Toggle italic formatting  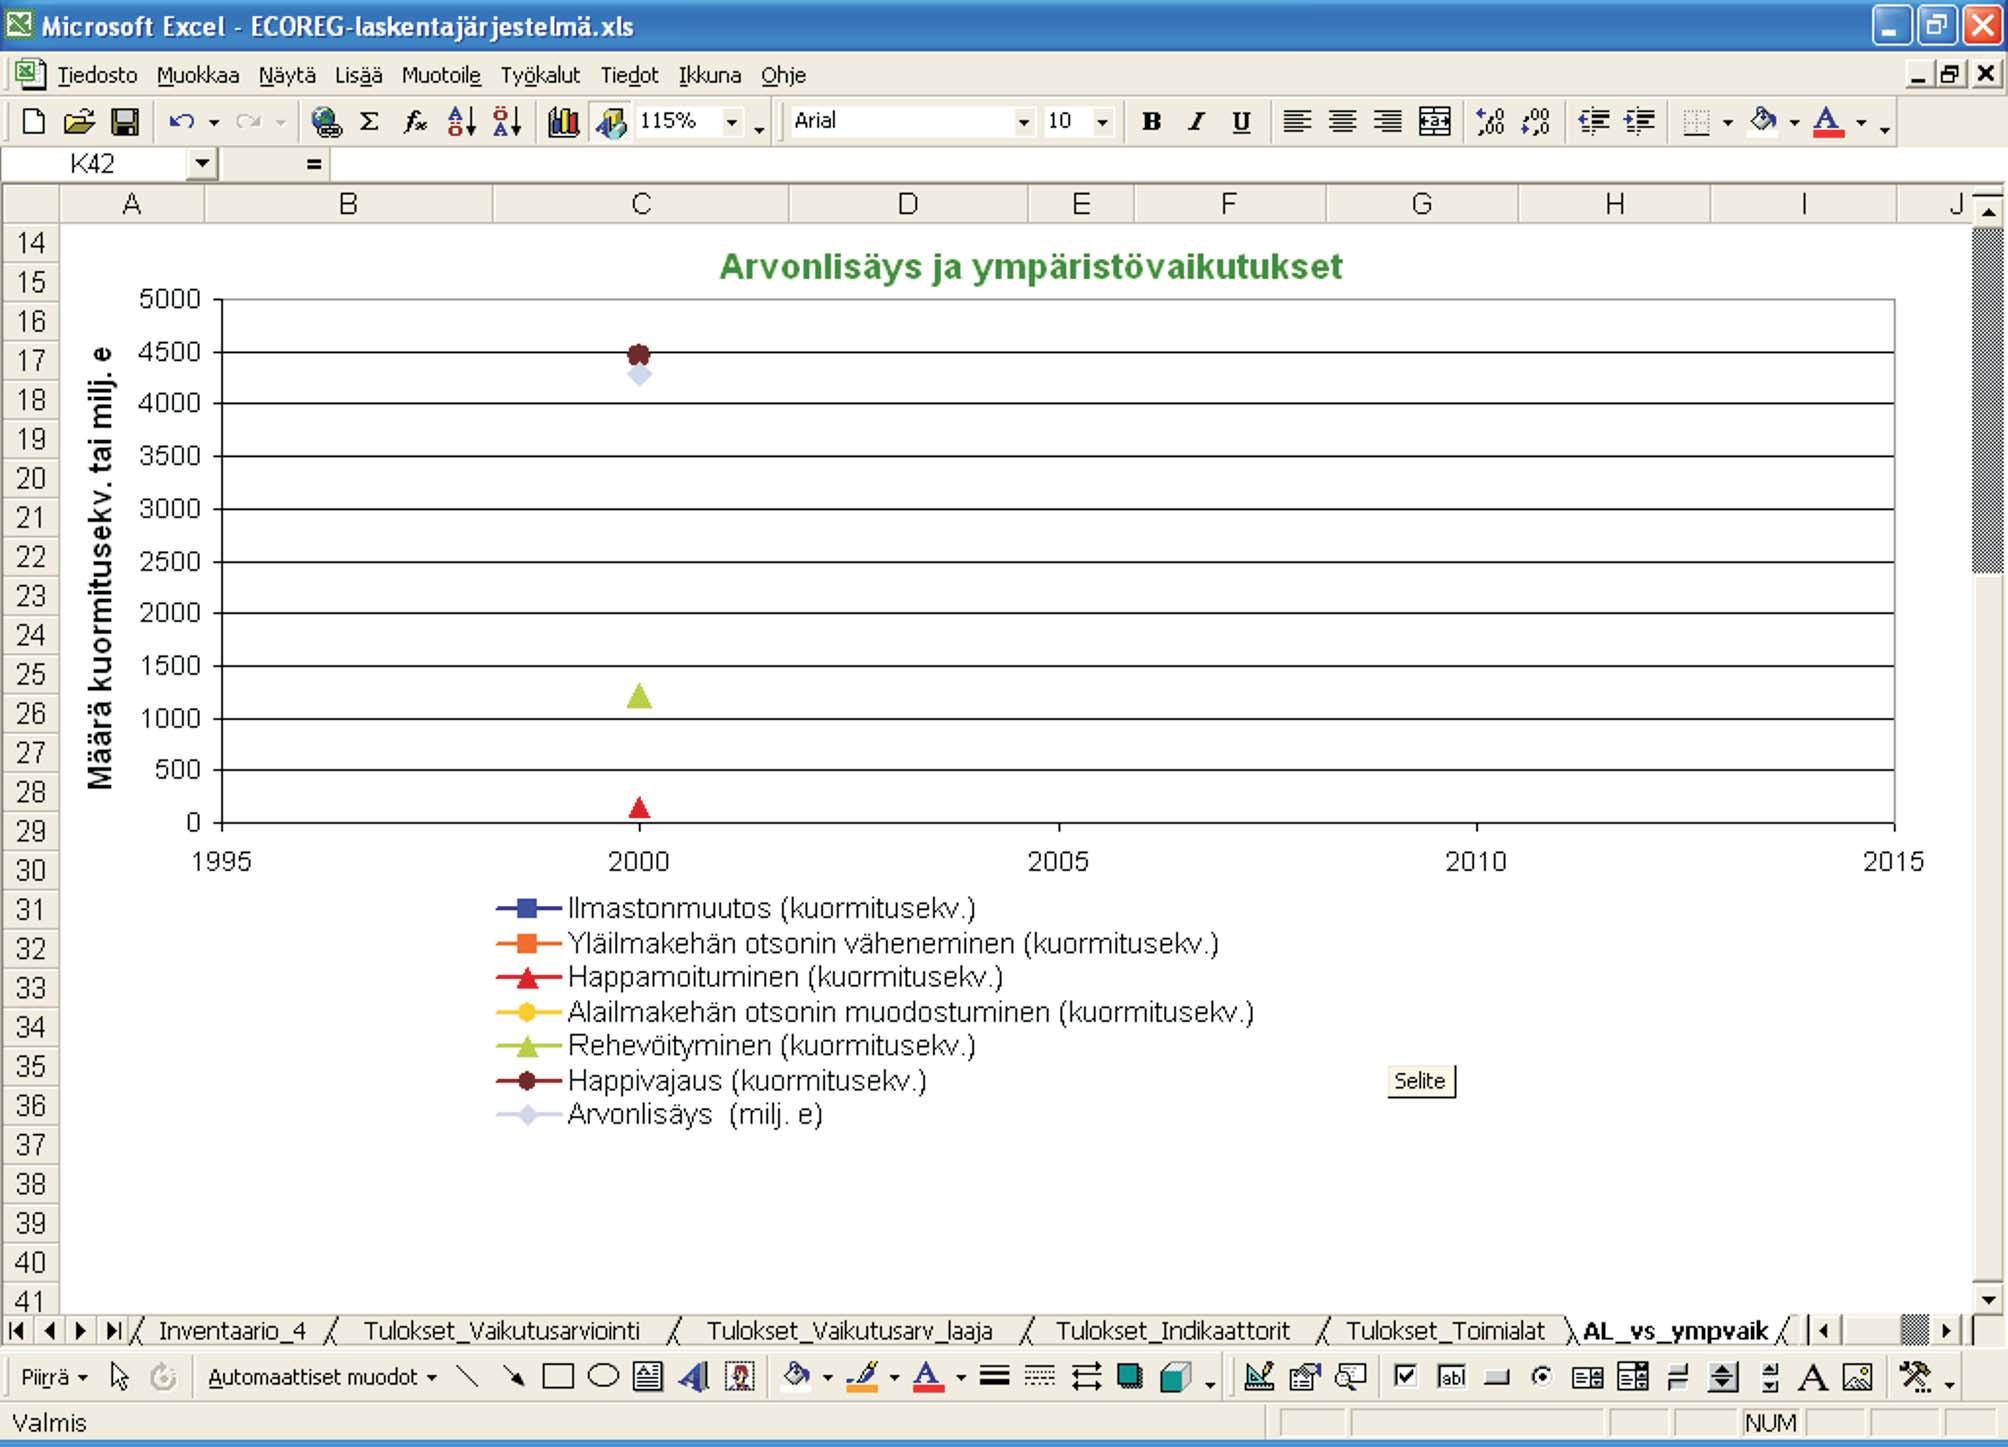(x=1197, y=122)
